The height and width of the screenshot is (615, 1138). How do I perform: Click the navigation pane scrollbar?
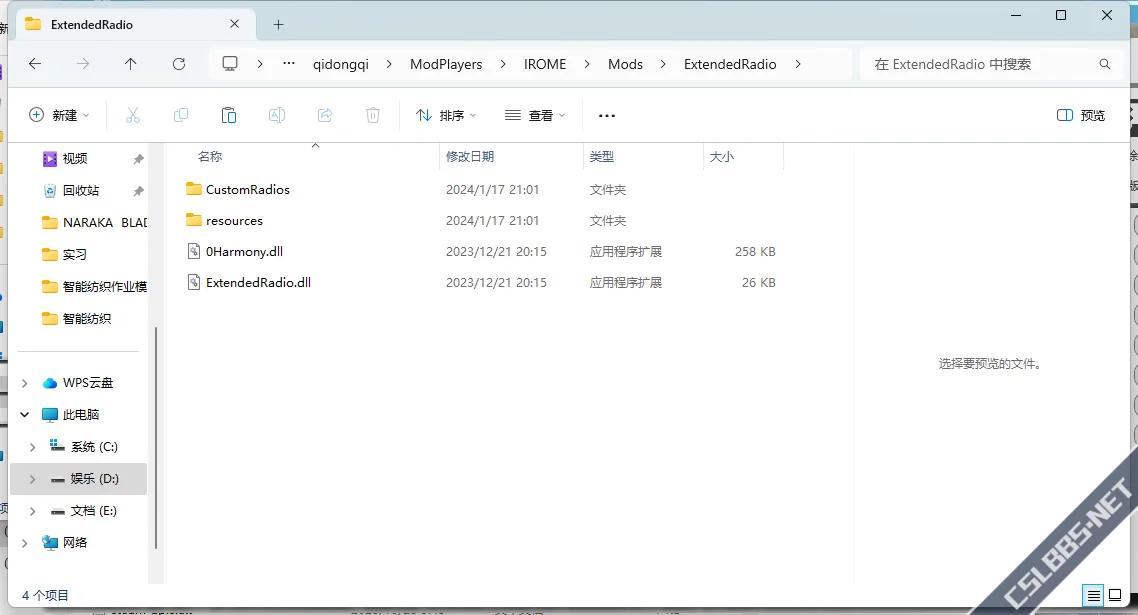click(x=156, y=438)
